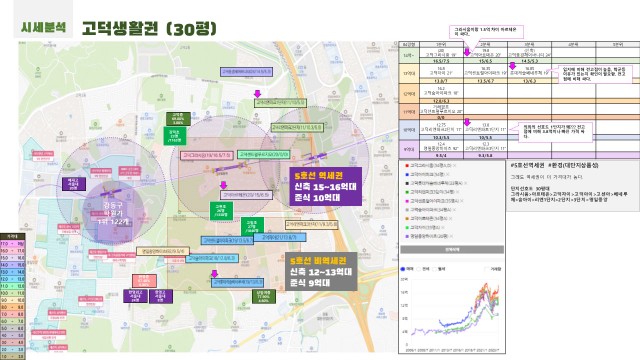
Task: Remove the purple legend entry with its × icon
Action: (x=452, y=236)
